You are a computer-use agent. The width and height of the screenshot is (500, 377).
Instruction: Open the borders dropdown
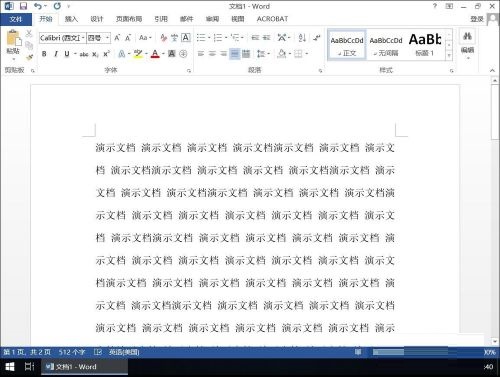(301, 54)
